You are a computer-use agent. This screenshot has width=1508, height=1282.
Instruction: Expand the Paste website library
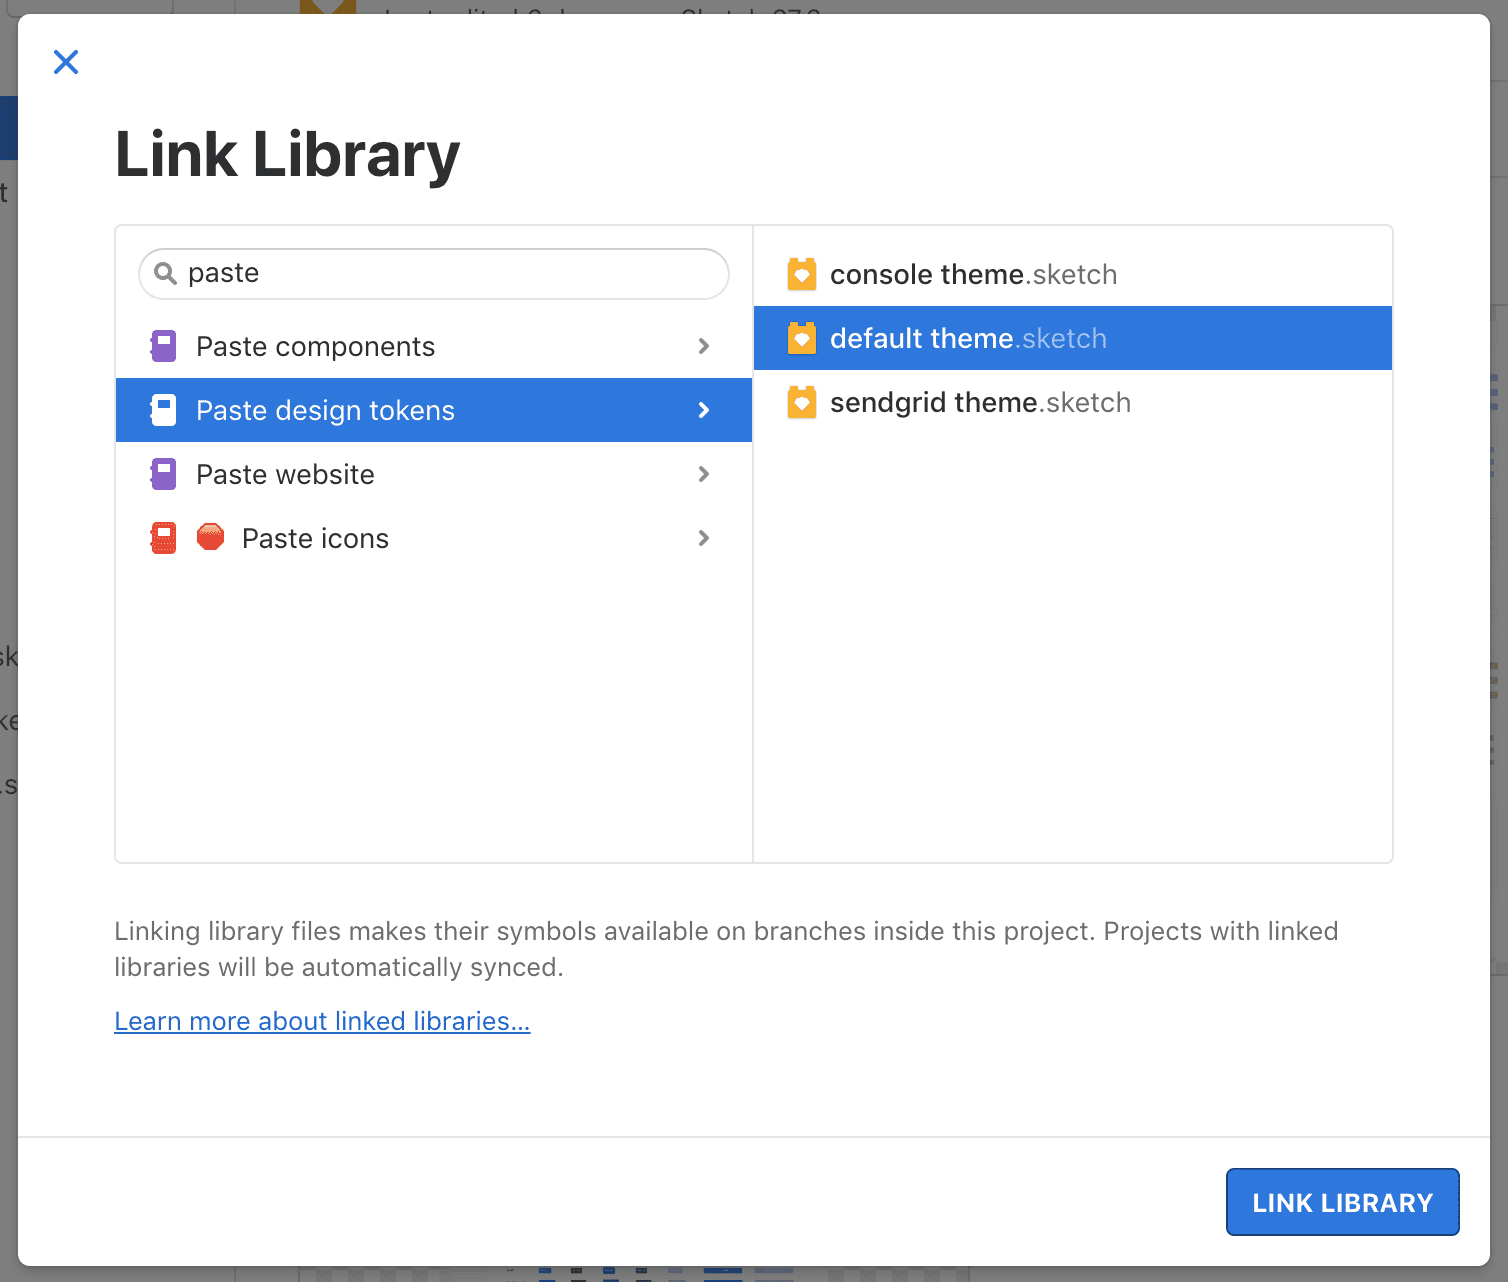tap(704, 474)
